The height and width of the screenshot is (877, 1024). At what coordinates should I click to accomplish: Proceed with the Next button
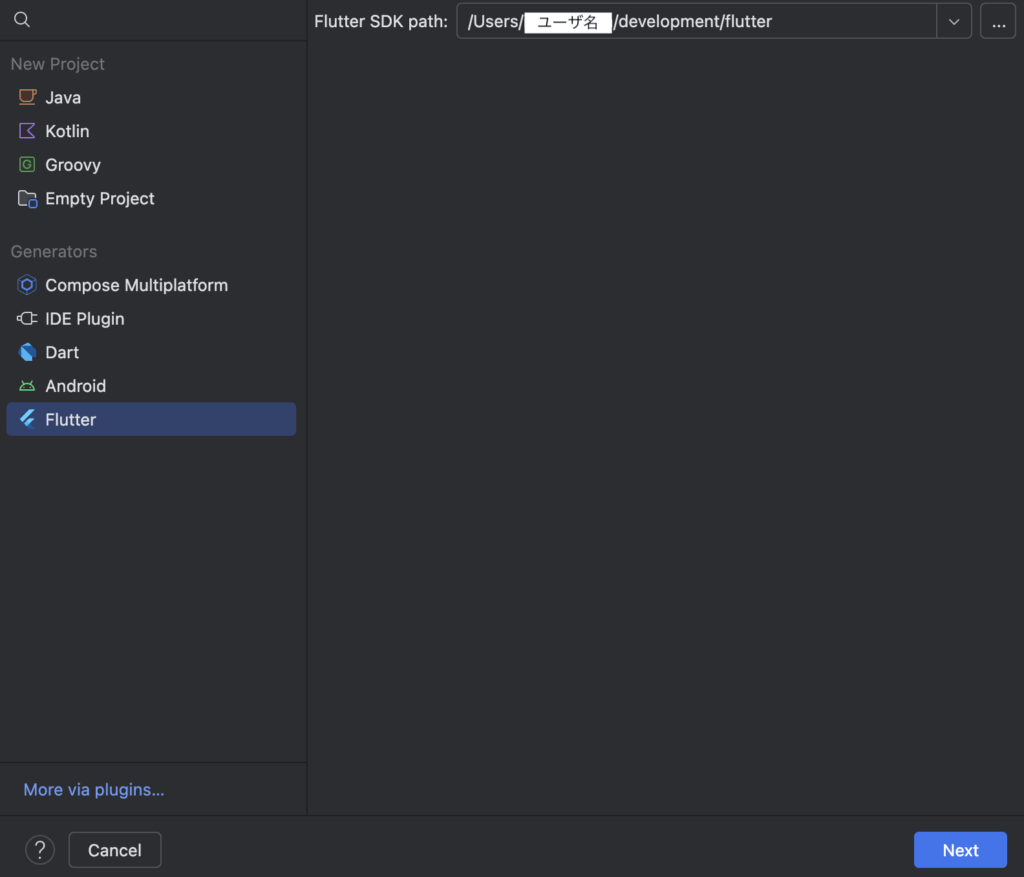pos(960,850)
